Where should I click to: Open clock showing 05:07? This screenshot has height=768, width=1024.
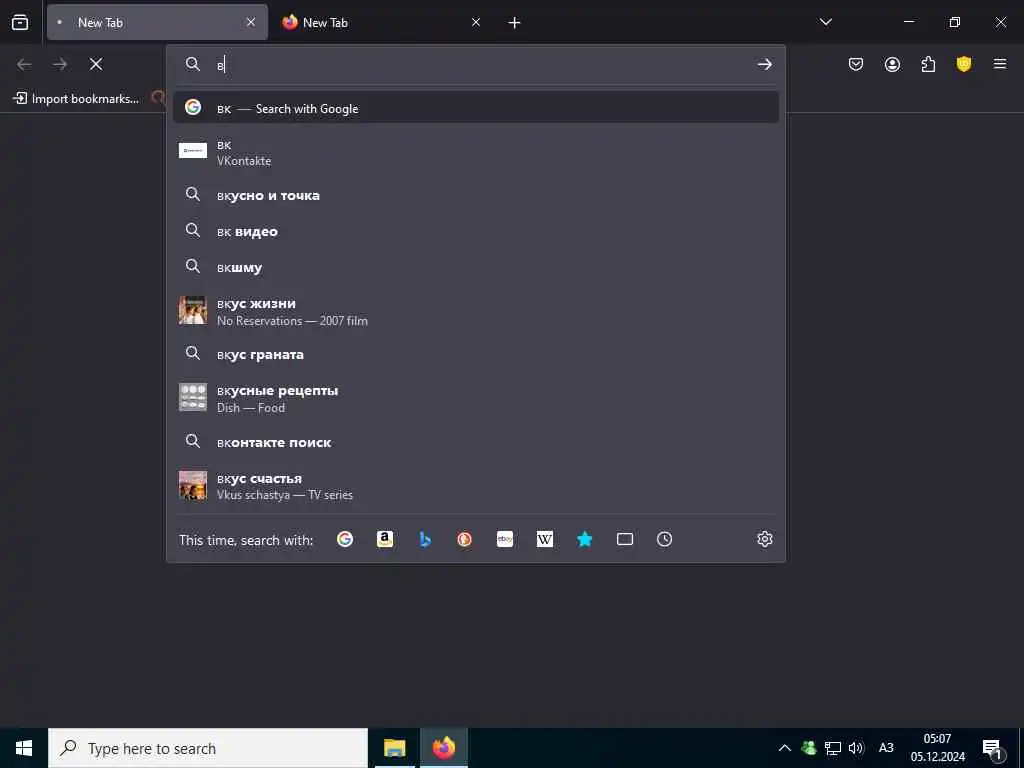[x=937, y=748]
